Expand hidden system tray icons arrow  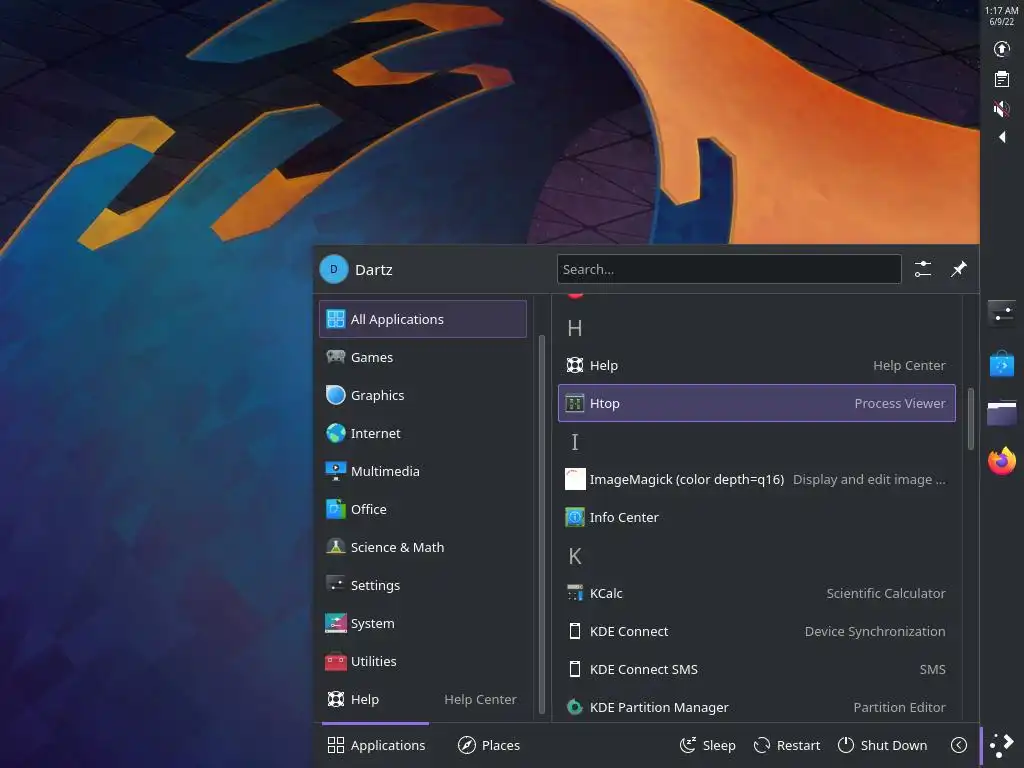(1002, 136)
